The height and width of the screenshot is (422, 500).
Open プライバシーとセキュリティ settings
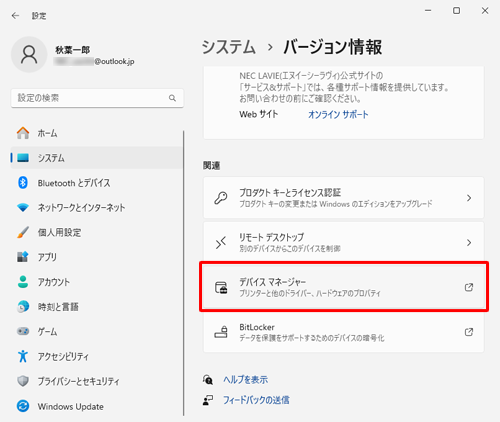click(x=97, y=381)
